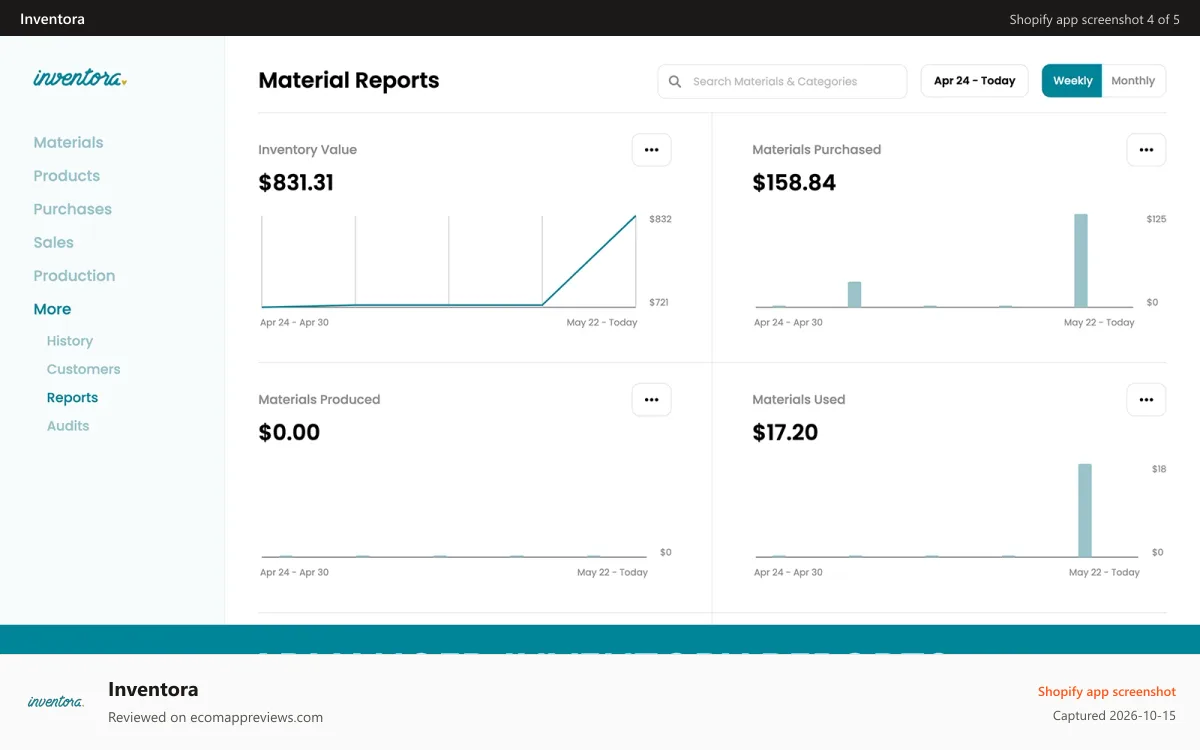Image resolution: width=1200 pixels, height=750 pixels.
Task: Click the search magnifier icon
Action: pos(675,82)
